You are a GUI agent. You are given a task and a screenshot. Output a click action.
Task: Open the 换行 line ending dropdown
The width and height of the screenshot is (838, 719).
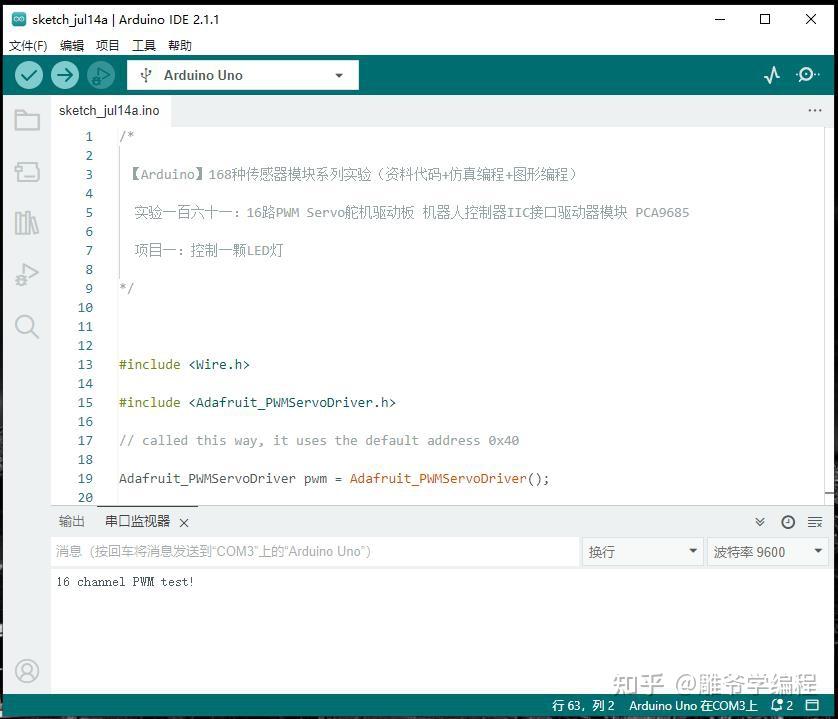tap(642, 552)
